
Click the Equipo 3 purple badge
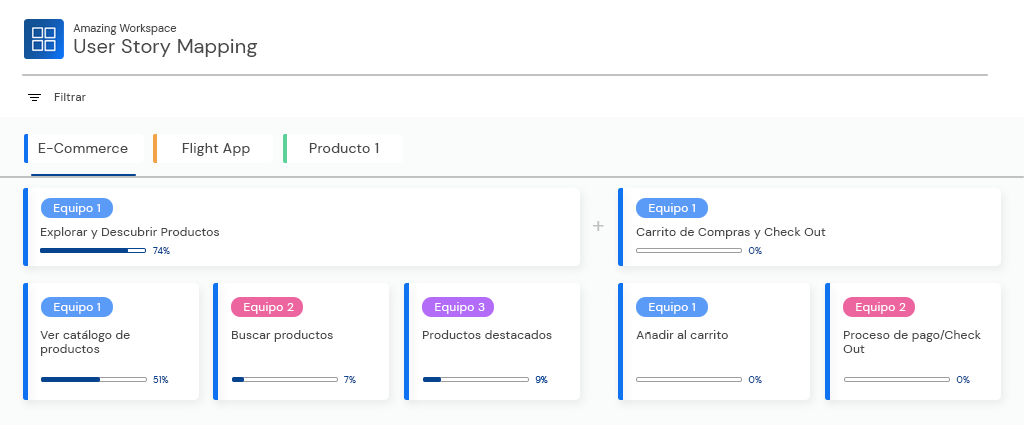tap(458, 307)
